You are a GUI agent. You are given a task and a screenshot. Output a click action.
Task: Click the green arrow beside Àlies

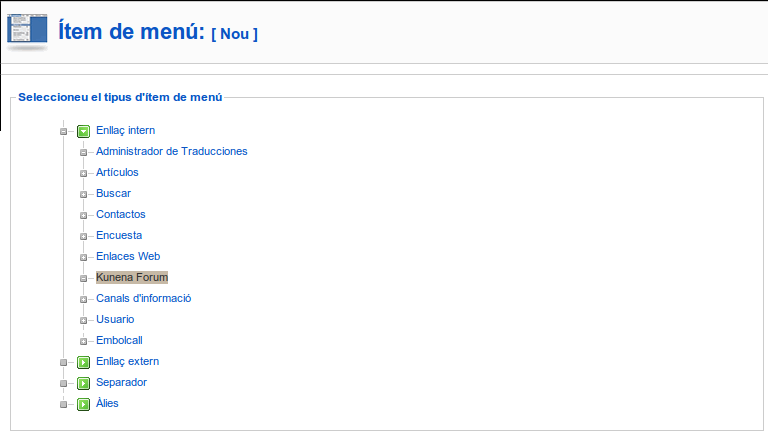pos(84,404)
